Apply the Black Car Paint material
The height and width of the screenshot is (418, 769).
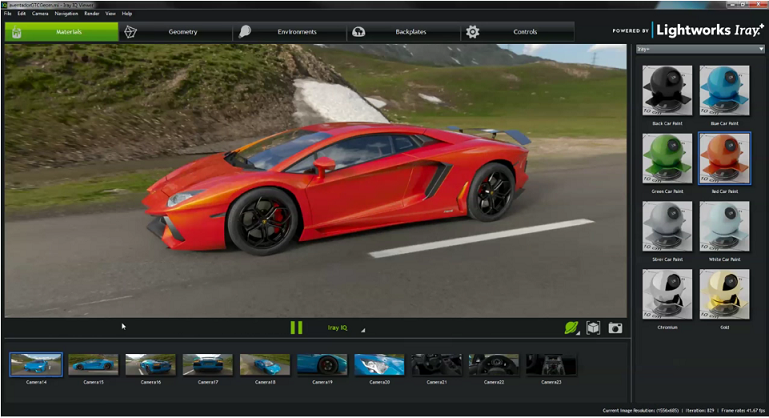click(667, 90)
